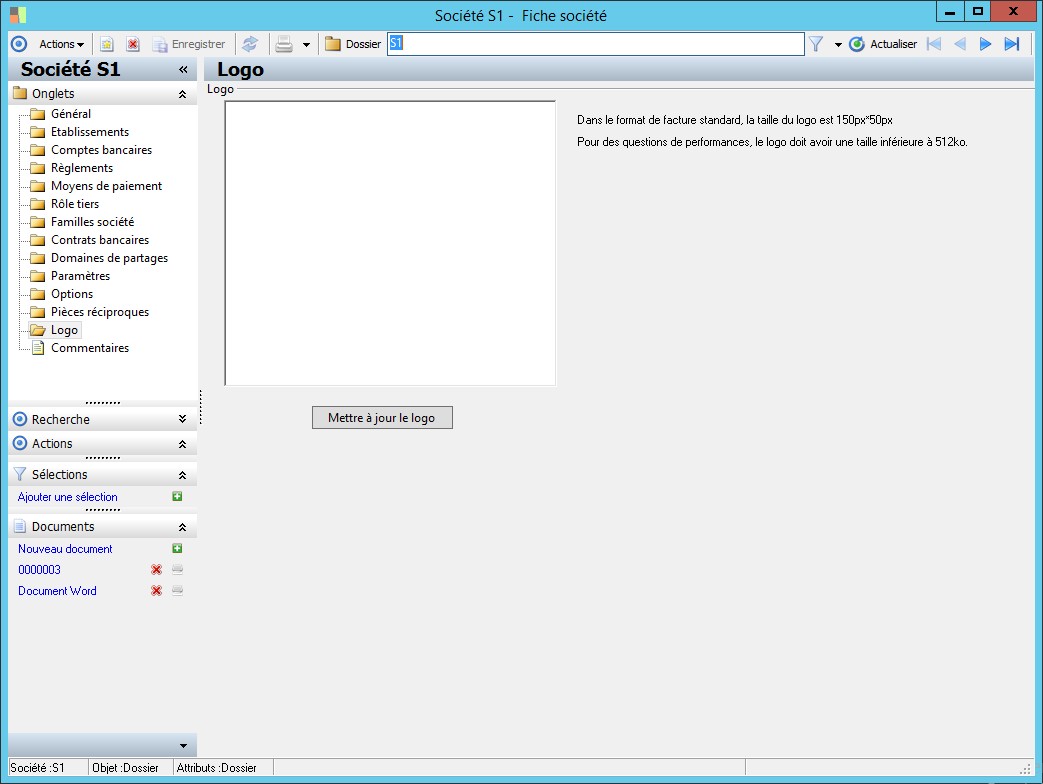Open Moyens de paiement item
Viewport: 1043px width, 784px height.
(106, 186)
